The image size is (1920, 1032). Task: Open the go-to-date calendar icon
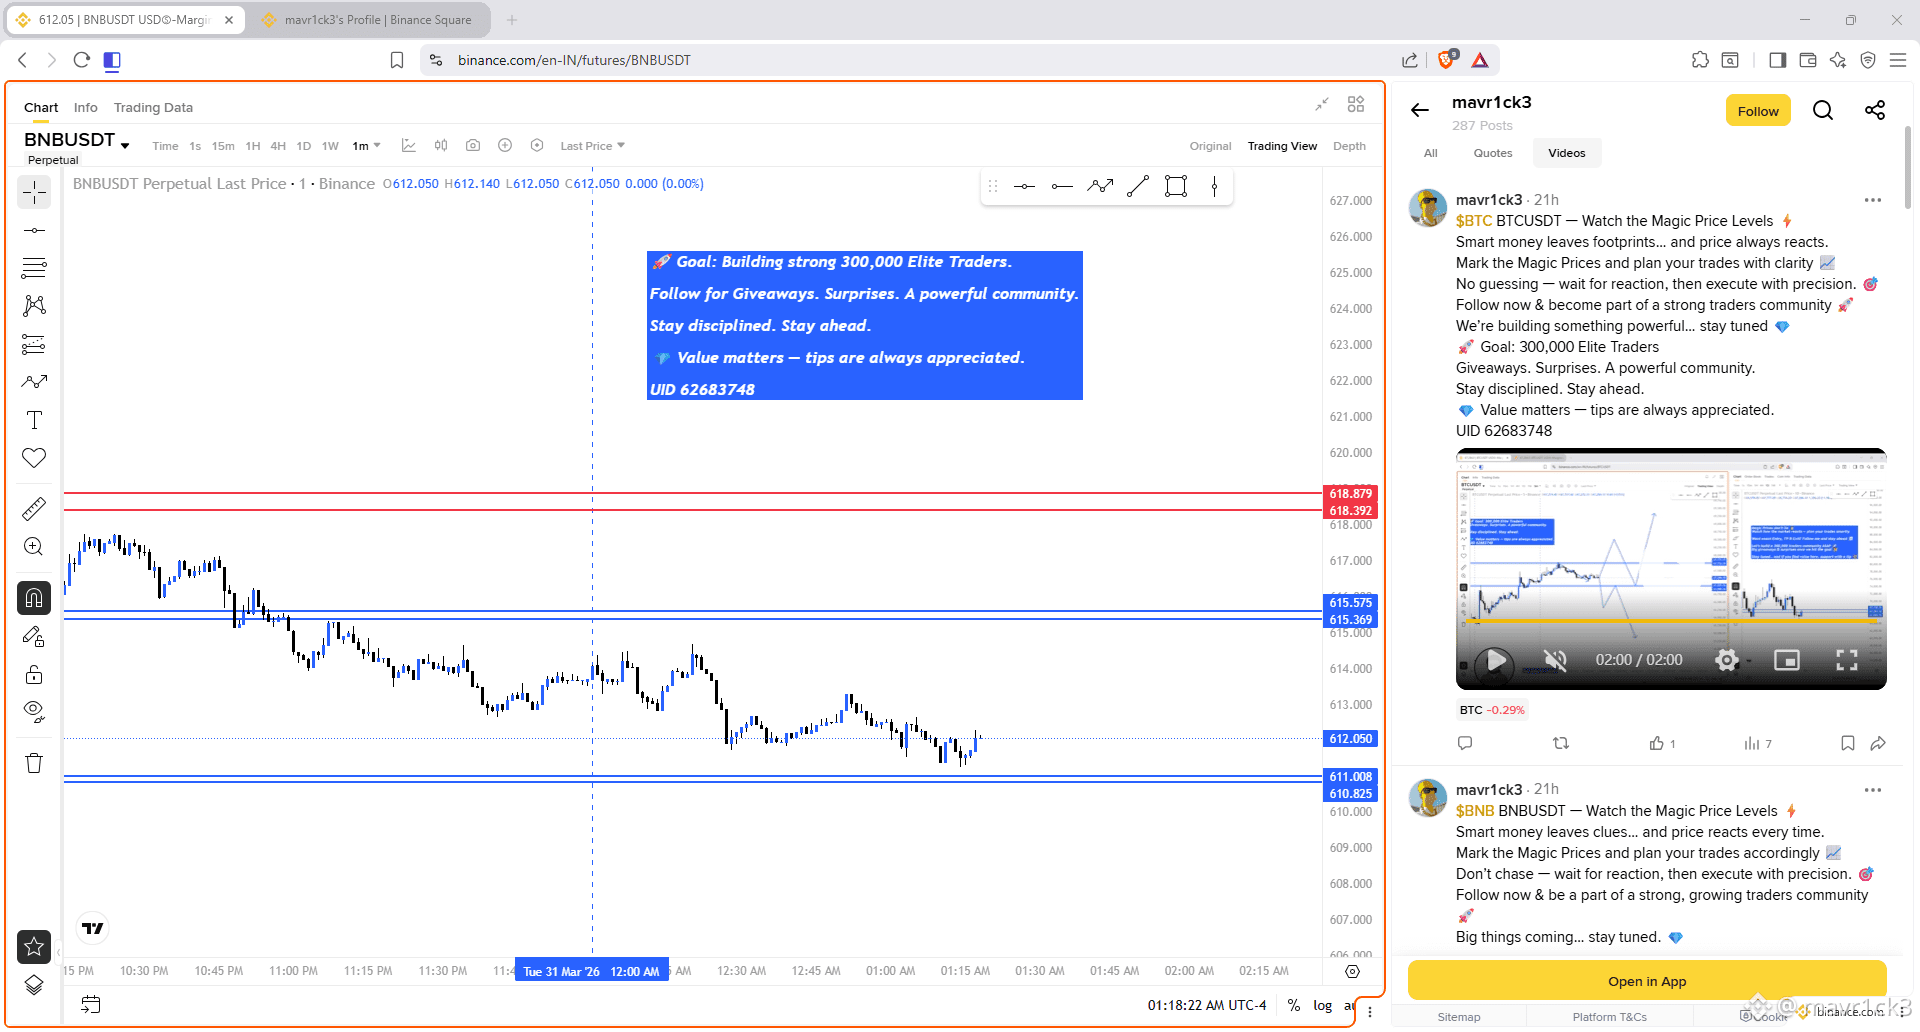pyautogui.click(x=91, y=1005)
